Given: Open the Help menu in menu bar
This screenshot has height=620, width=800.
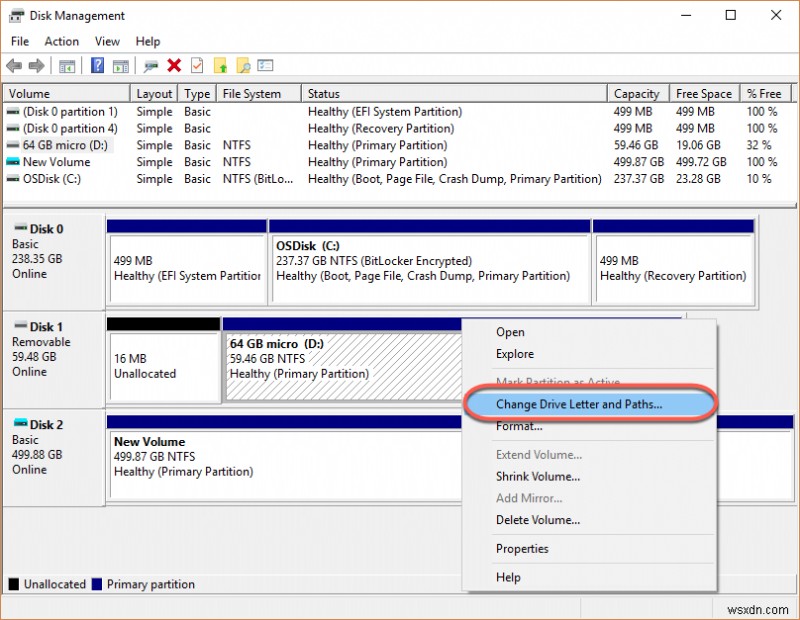Looking at the screenshot, I should [147, 41].
